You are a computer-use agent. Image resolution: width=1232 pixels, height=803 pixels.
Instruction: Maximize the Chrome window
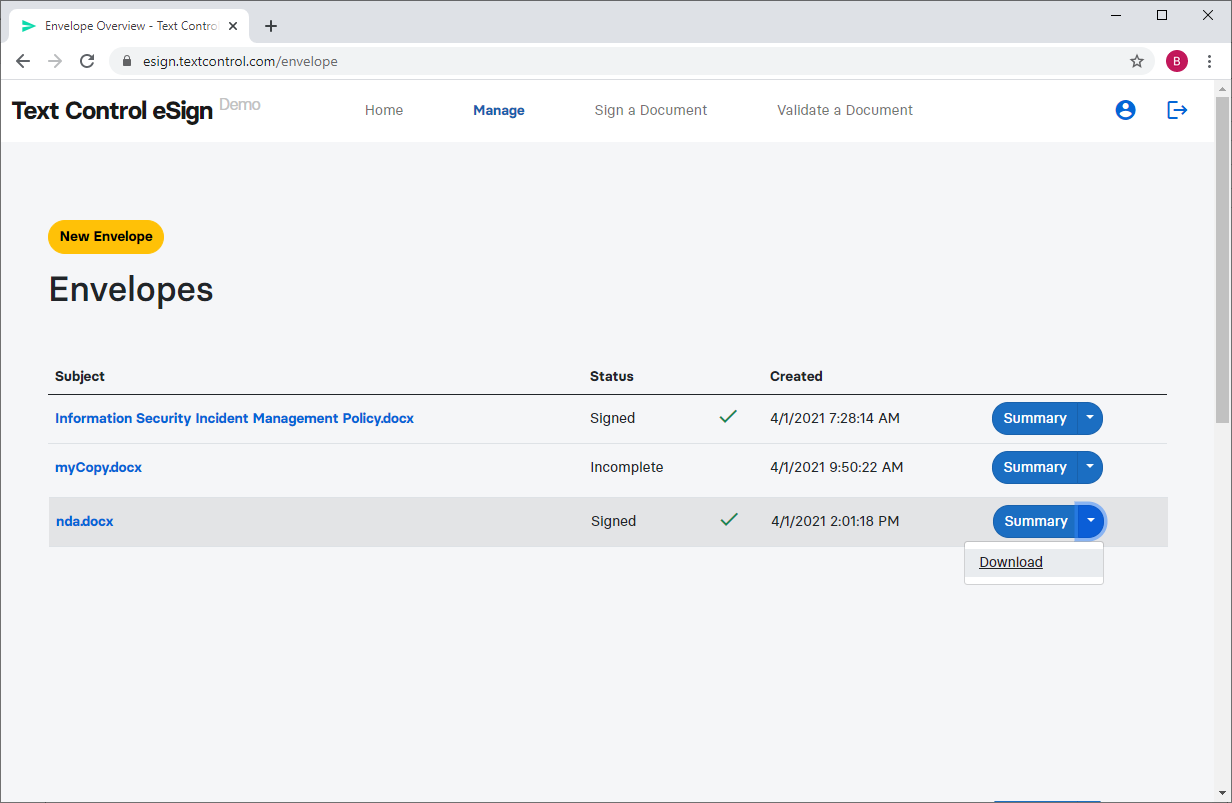tap(1162, 15)
